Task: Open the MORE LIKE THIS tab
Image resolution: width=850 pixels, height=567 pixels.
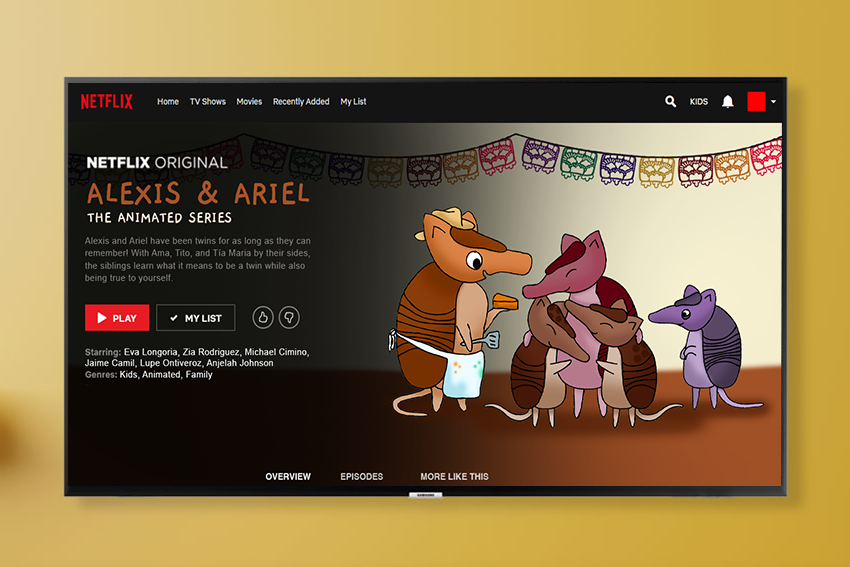Action: click(x=454, y=476)
